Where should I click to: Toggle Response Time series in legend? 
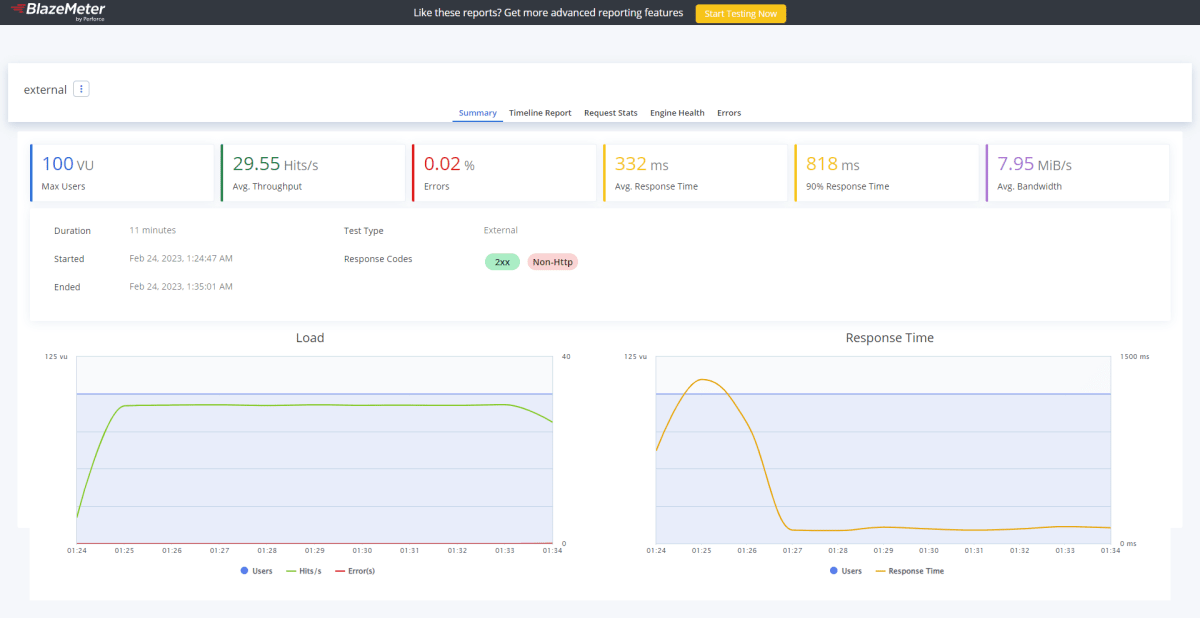point(909,571)
